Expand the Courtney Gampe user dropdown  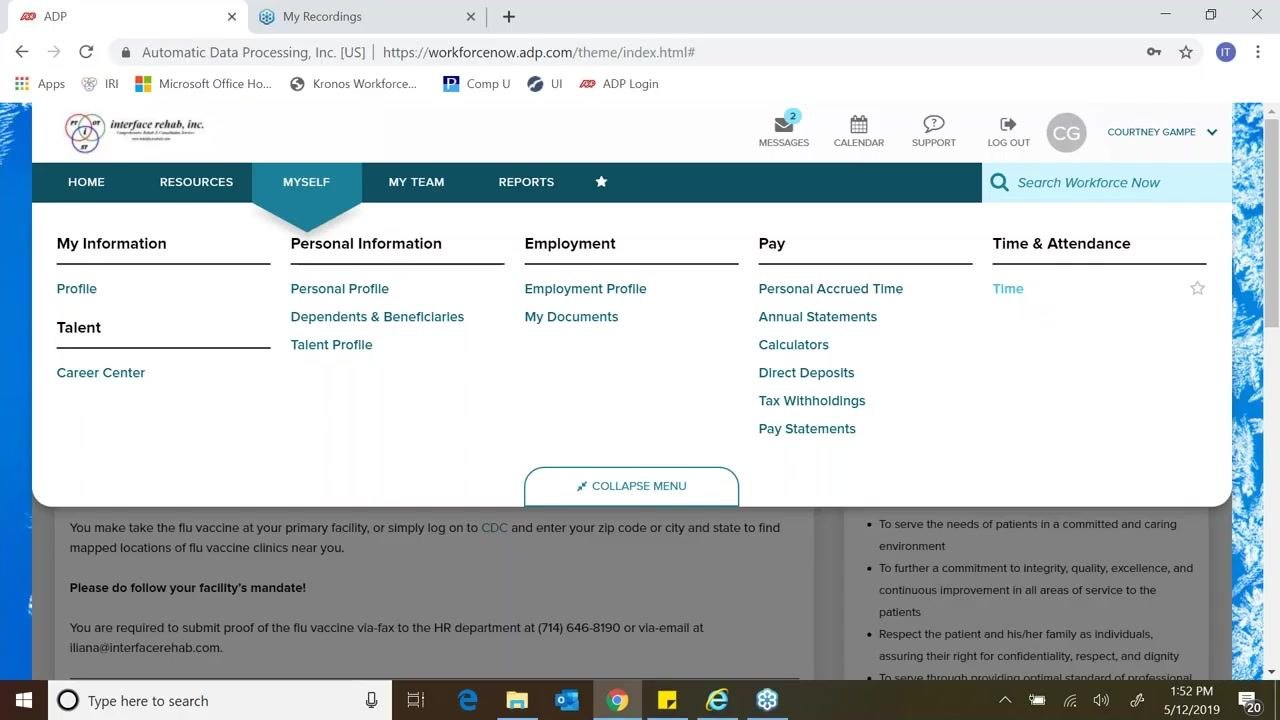tap(1212, 132)
